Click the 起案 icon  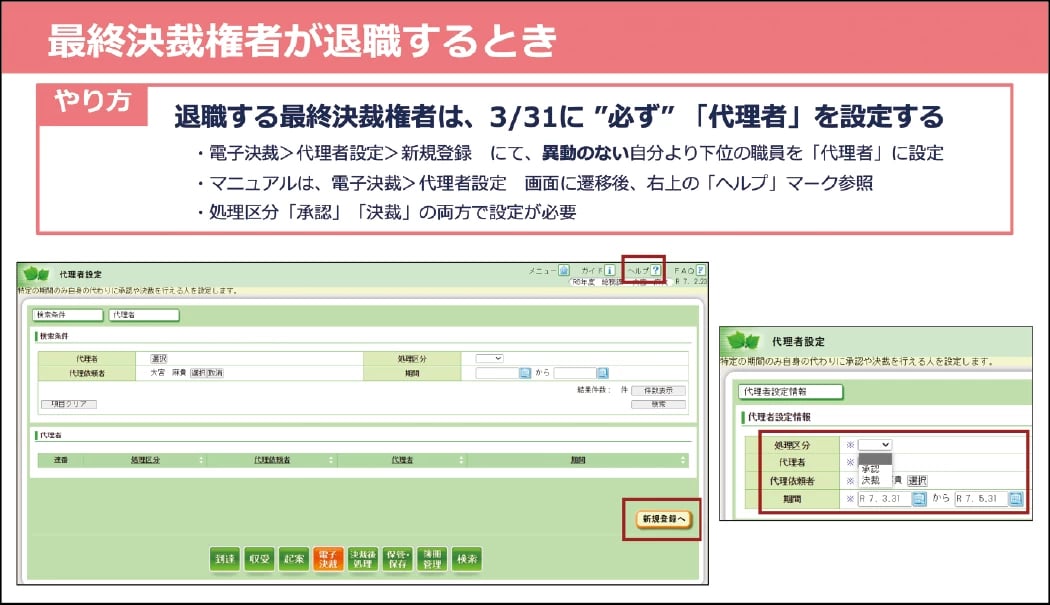tap(295, 559)
